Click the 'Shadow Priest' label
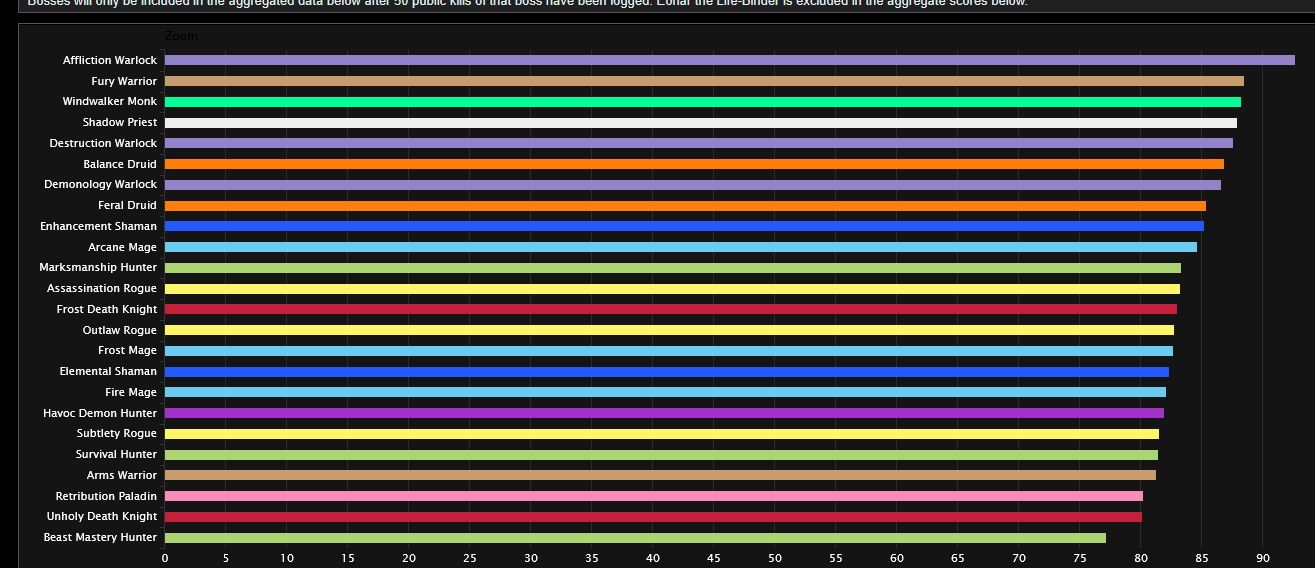This screenshot has width=1315, height=568. (x=120, y=123)
